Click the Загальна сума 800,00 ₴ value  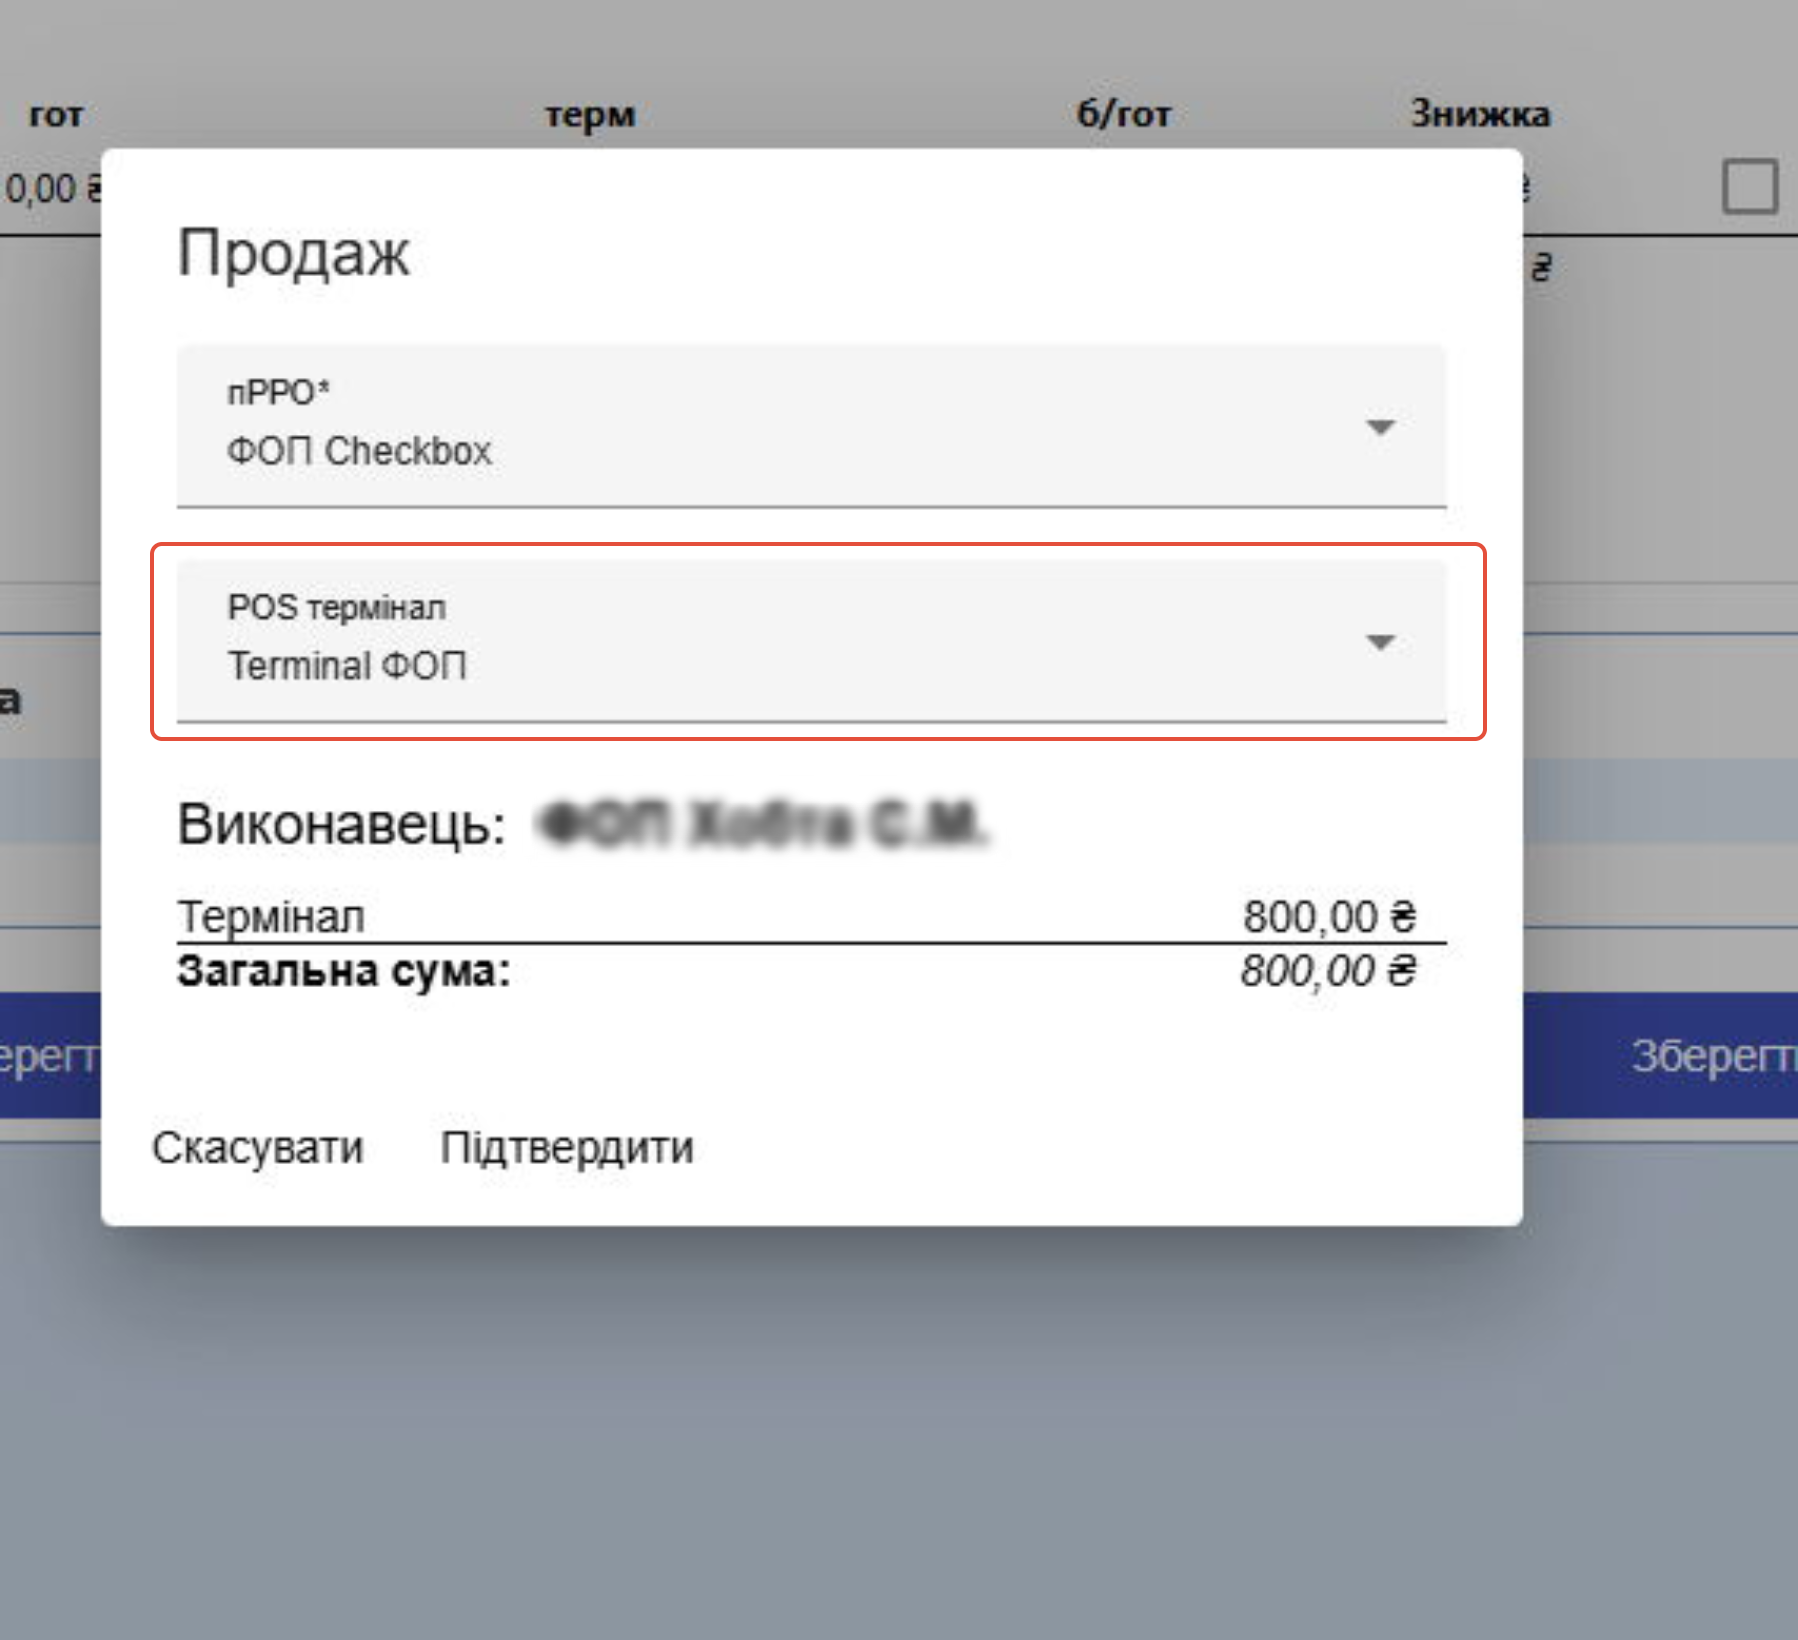(x=1328, y=971)
